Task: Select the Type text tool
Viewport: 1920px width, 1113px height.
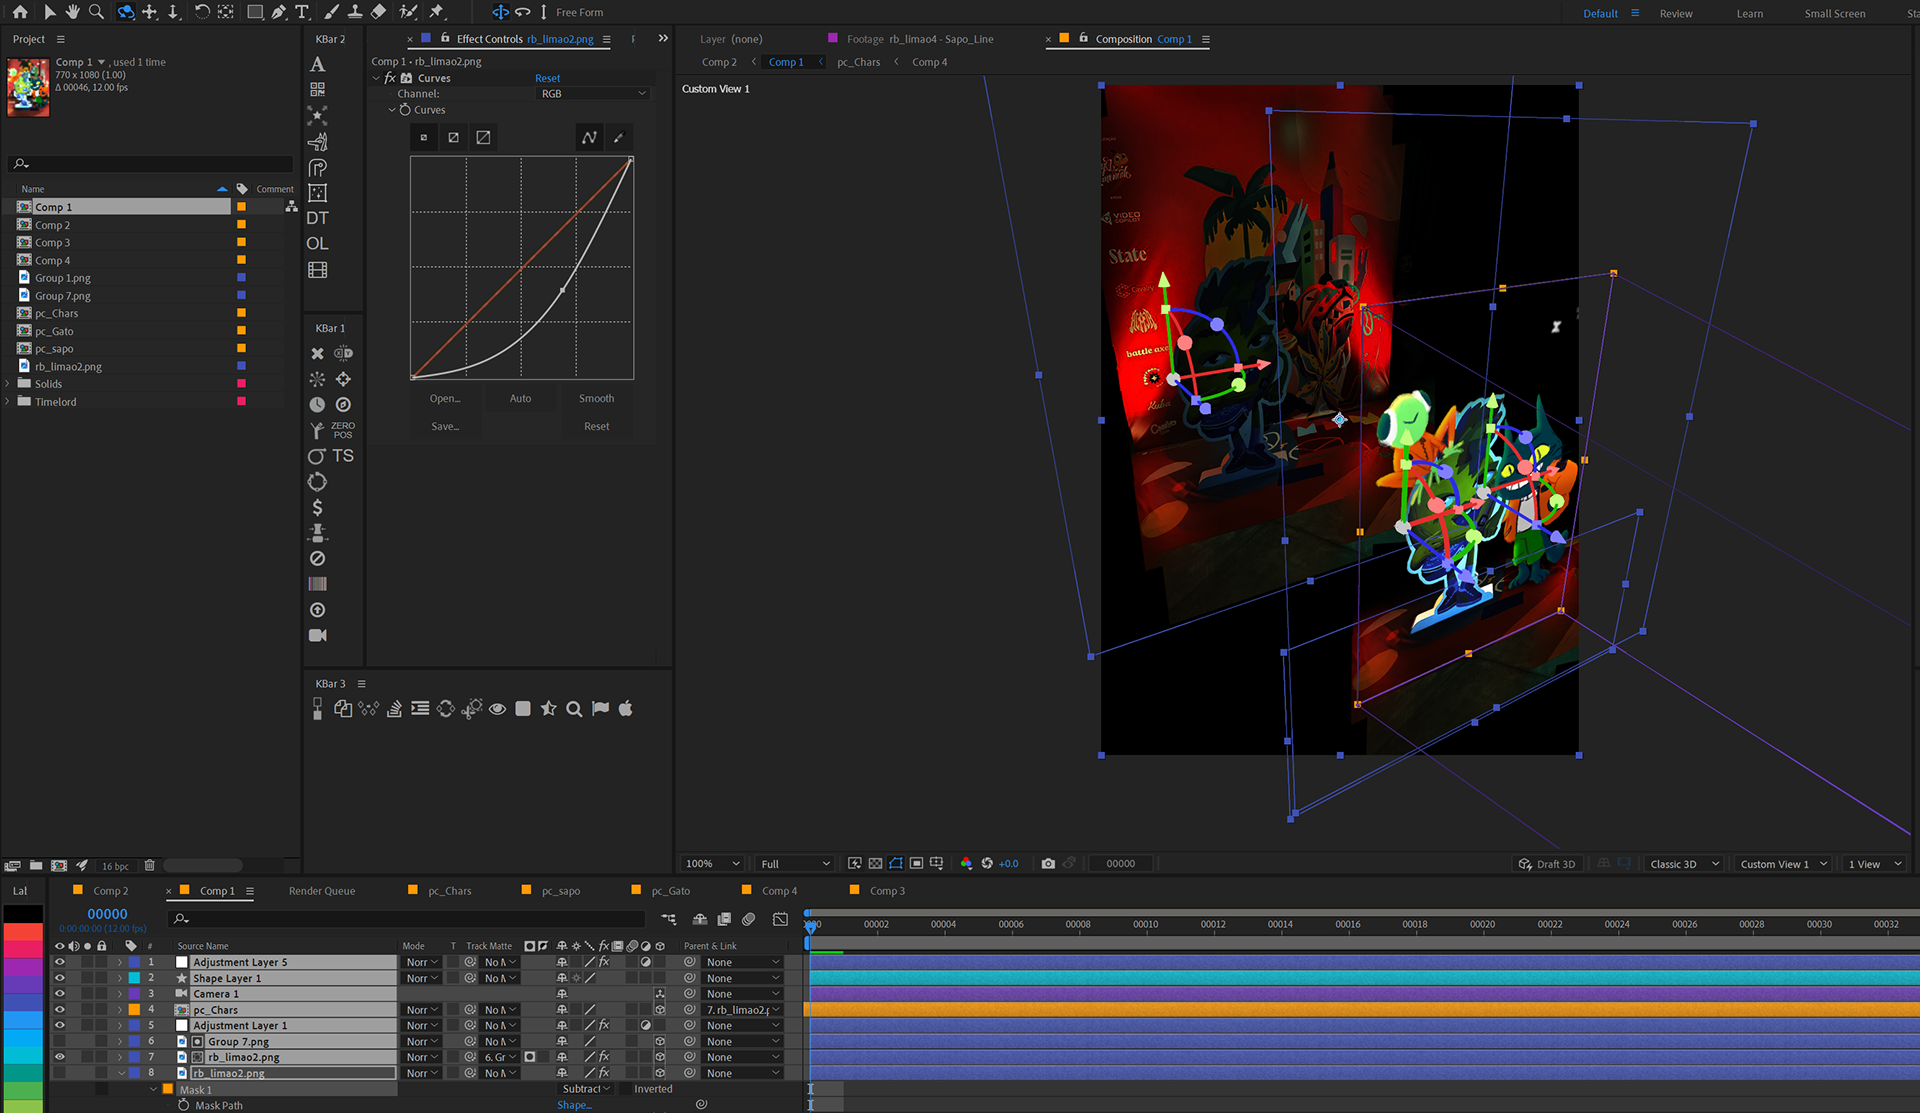Action: click(302, 12)
